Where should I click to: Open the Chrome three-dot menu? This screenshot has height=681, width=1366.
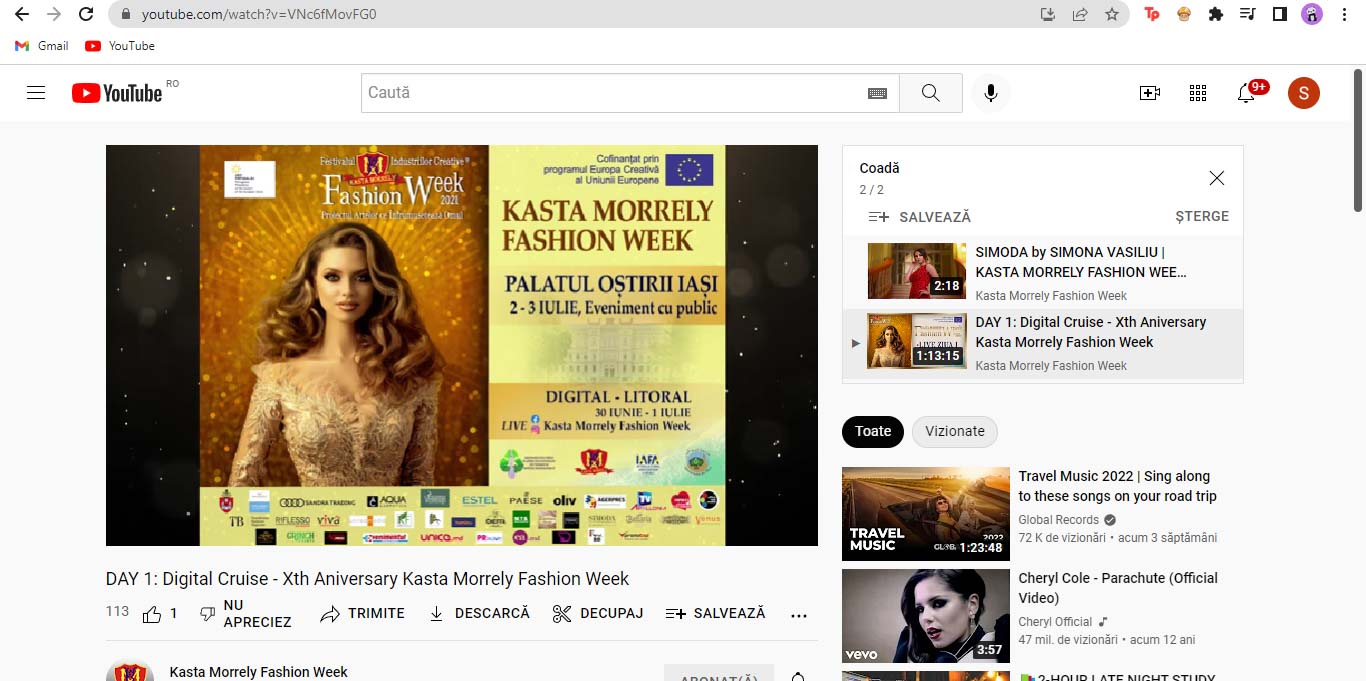coord(1343,14)
